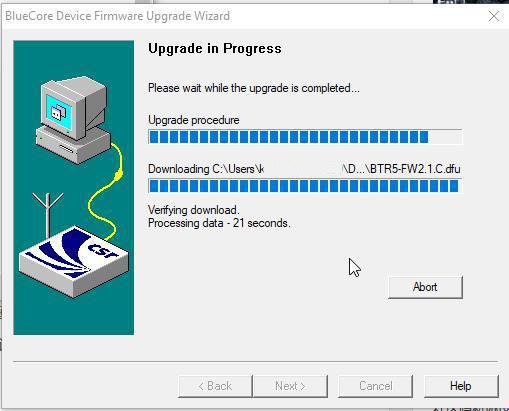Click the antenna icon on the device

48,215
